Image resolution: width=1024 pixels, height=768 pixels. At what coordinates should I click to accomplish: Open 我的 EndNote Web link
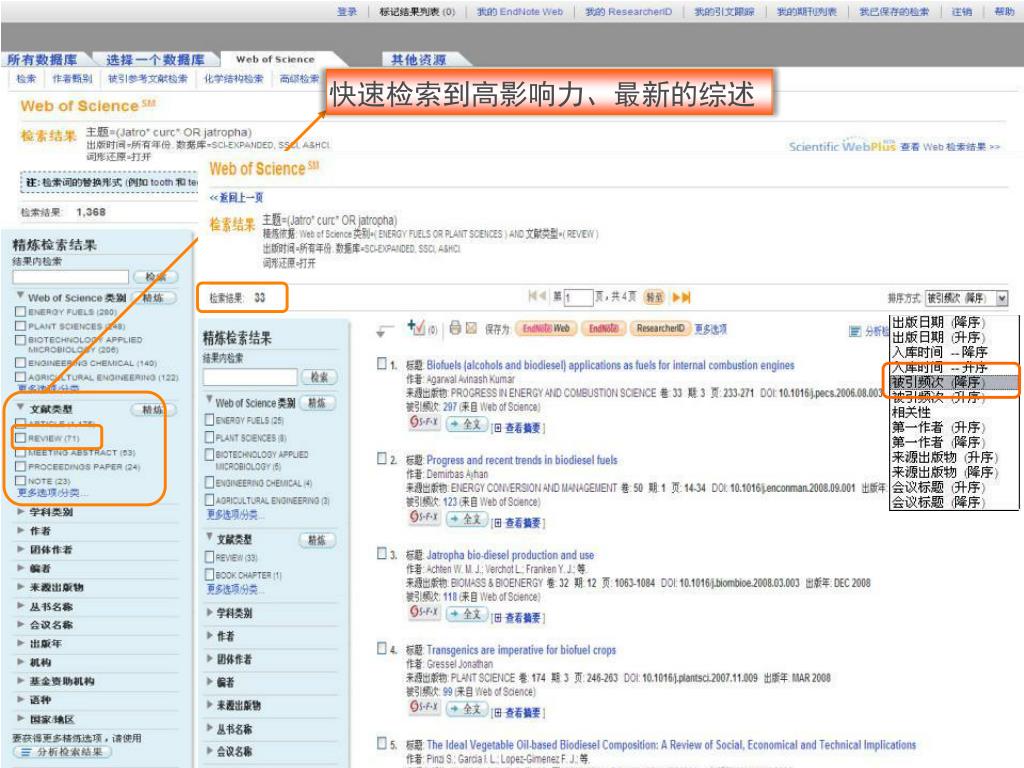pos(520,11)
